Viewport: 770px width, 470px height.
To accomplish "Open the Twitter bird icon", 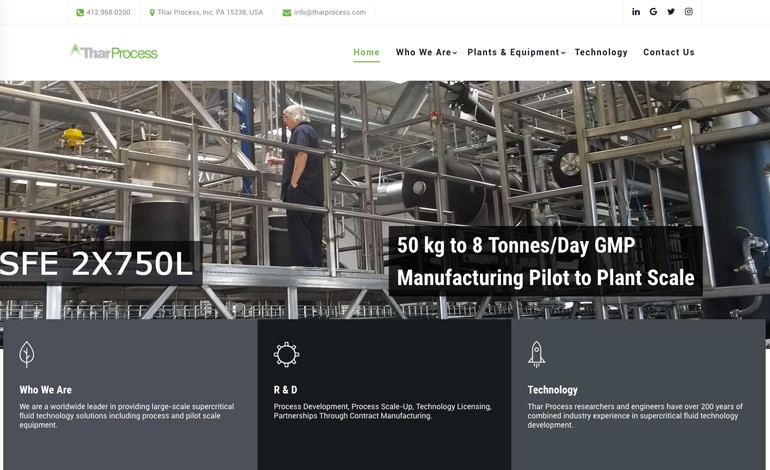I will point(671,12).
